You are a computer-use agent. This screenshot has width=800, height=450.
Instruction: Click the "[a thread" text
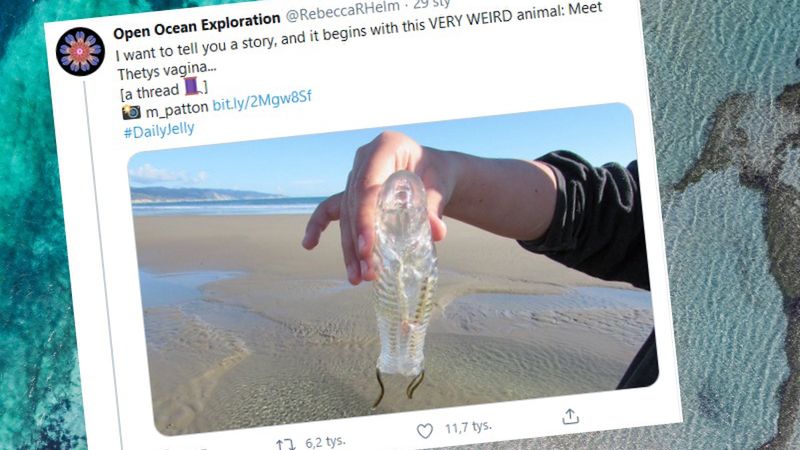click(x=150, y=92)
